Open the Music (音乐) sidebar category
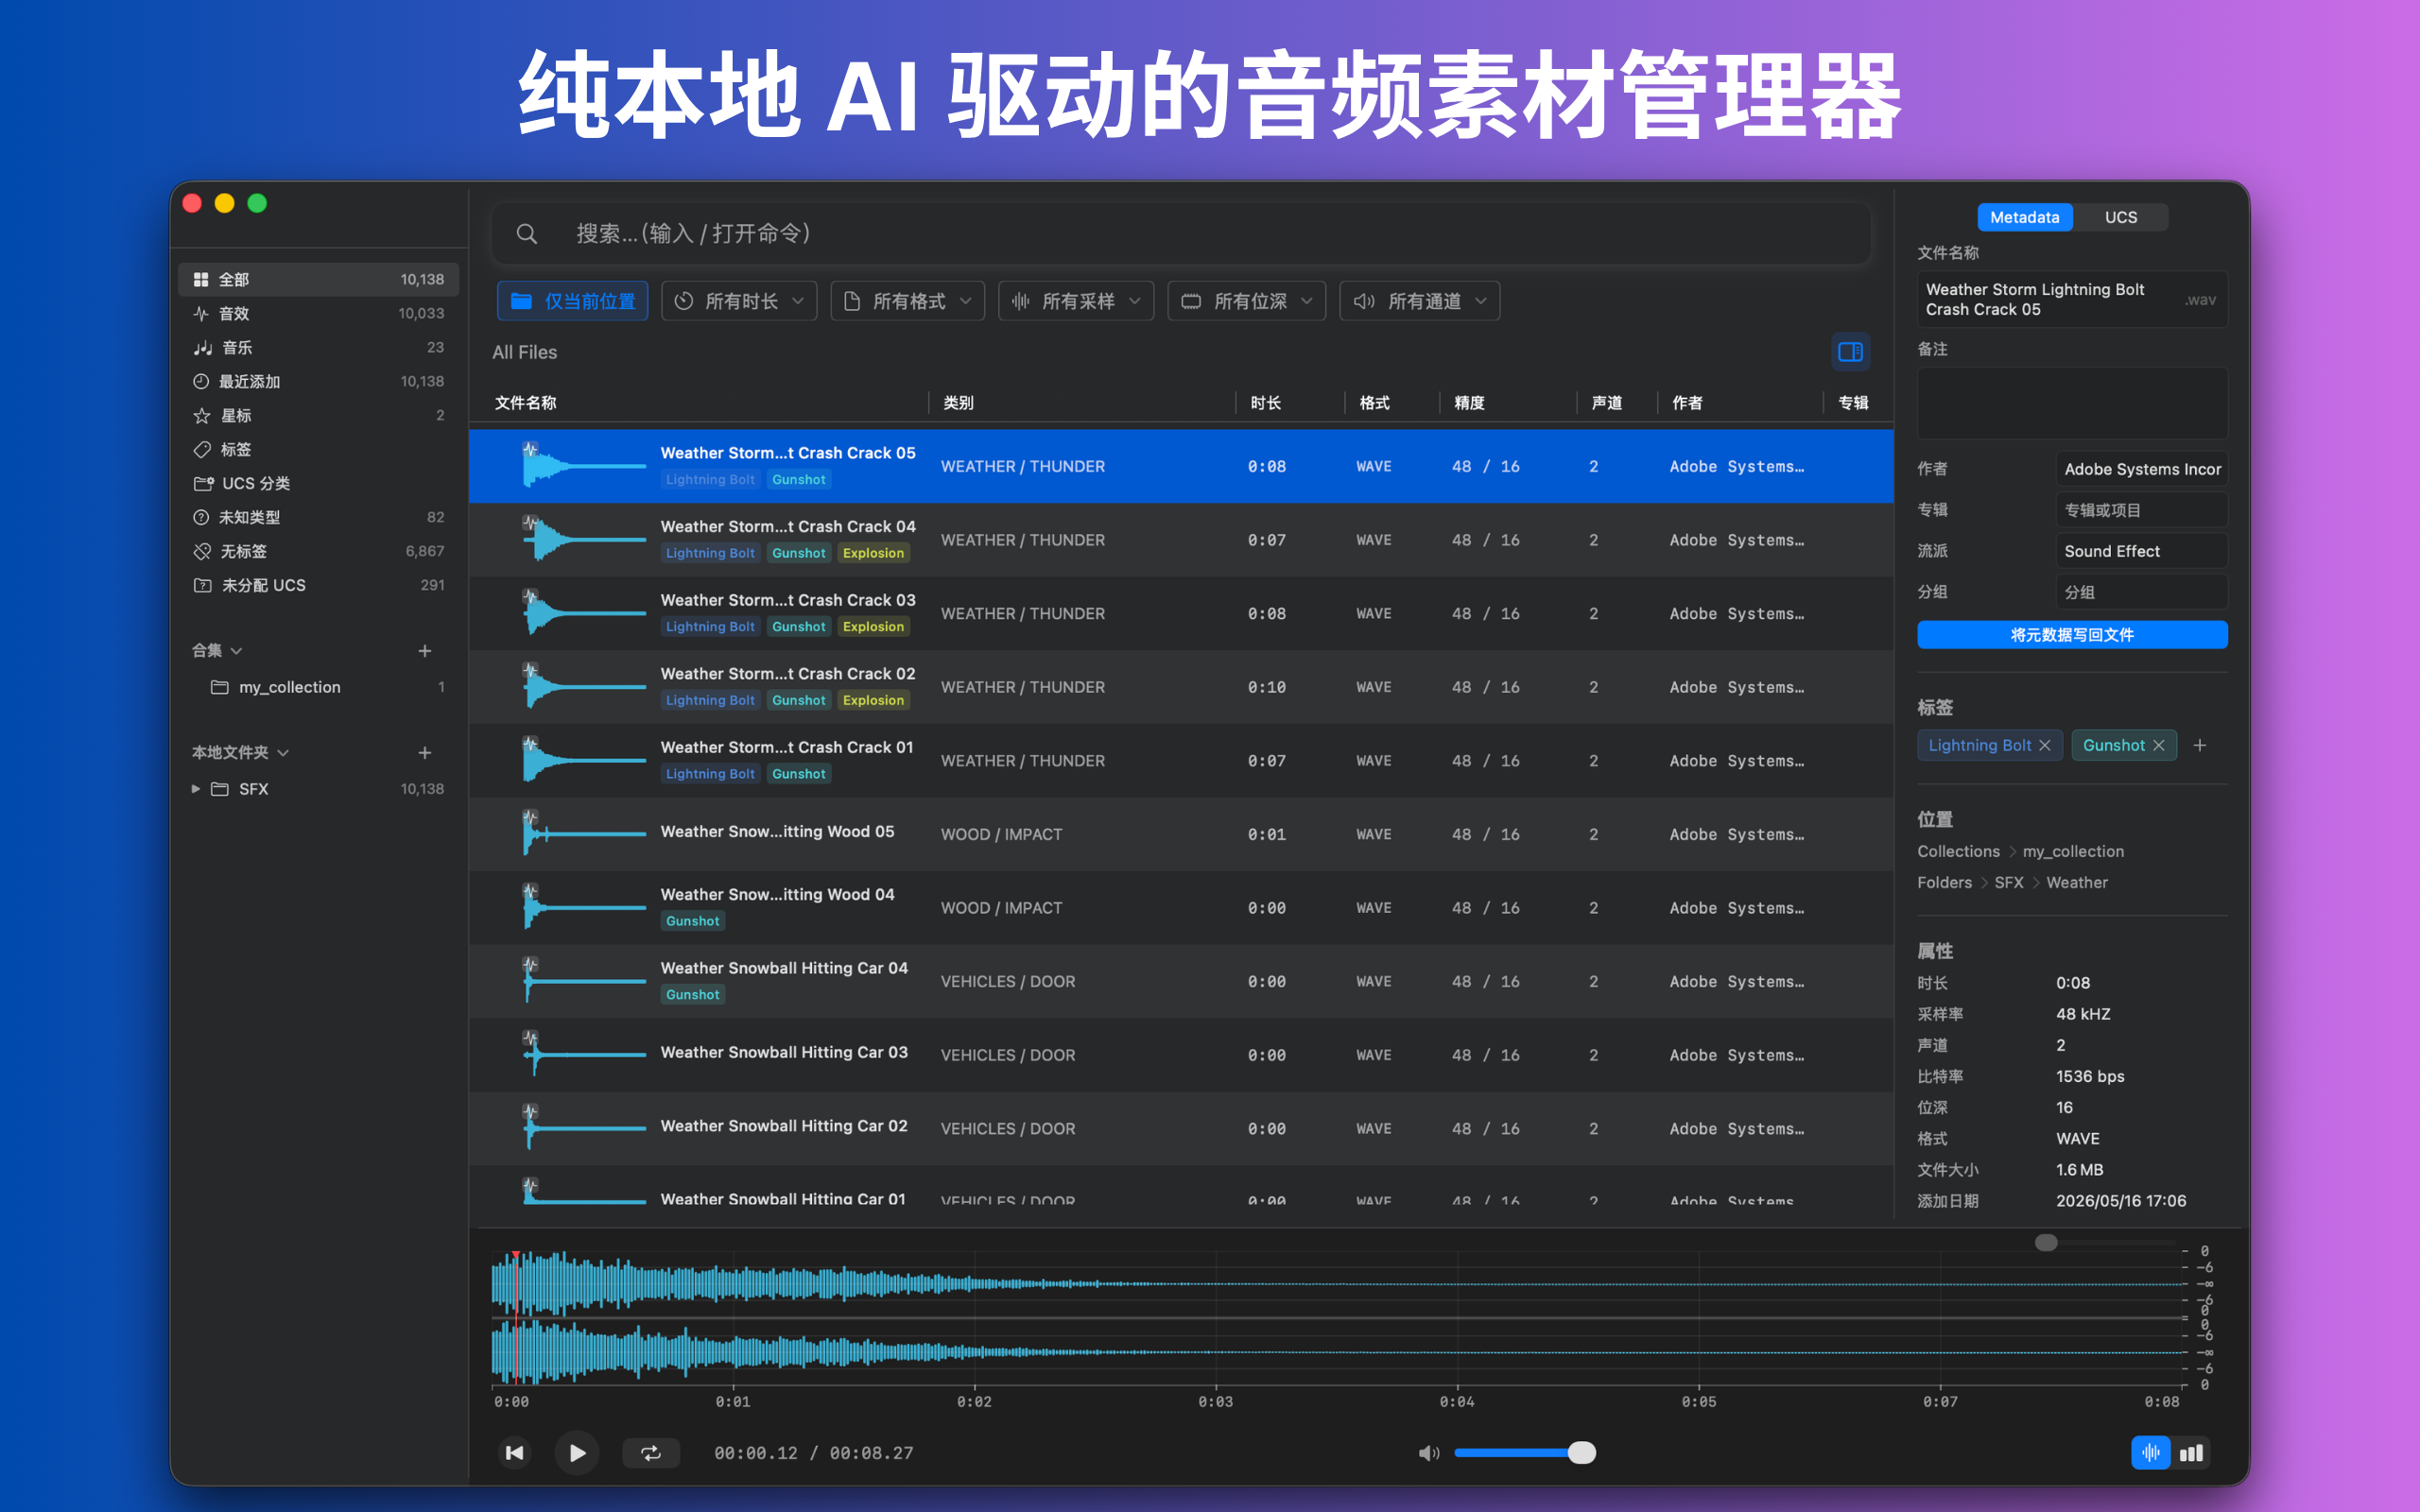This screenshot has height=1512, width=2420. coord(318,348)
